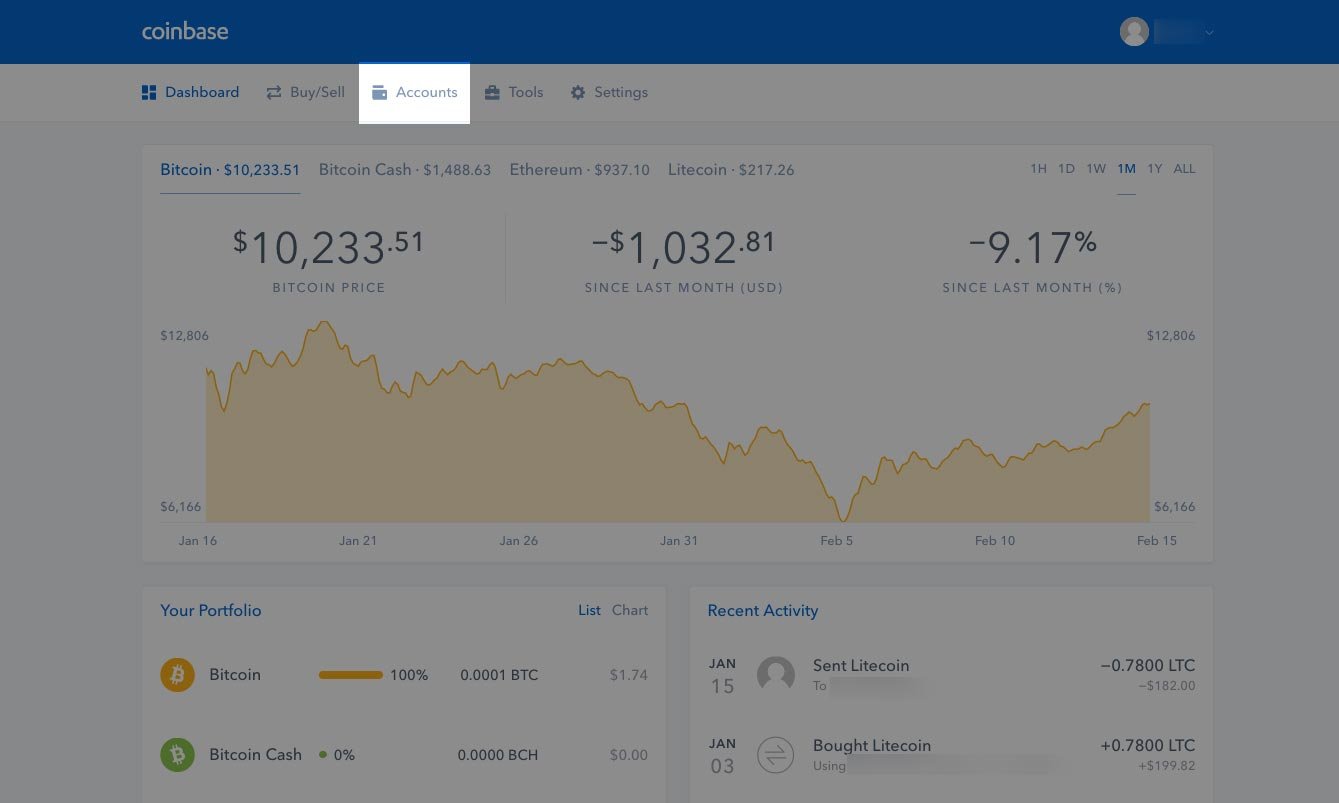The image size is (1339, 803).
Task: Click the 0.0001 BTC balance
Action: pyautogui.click(x=499, y=675)
